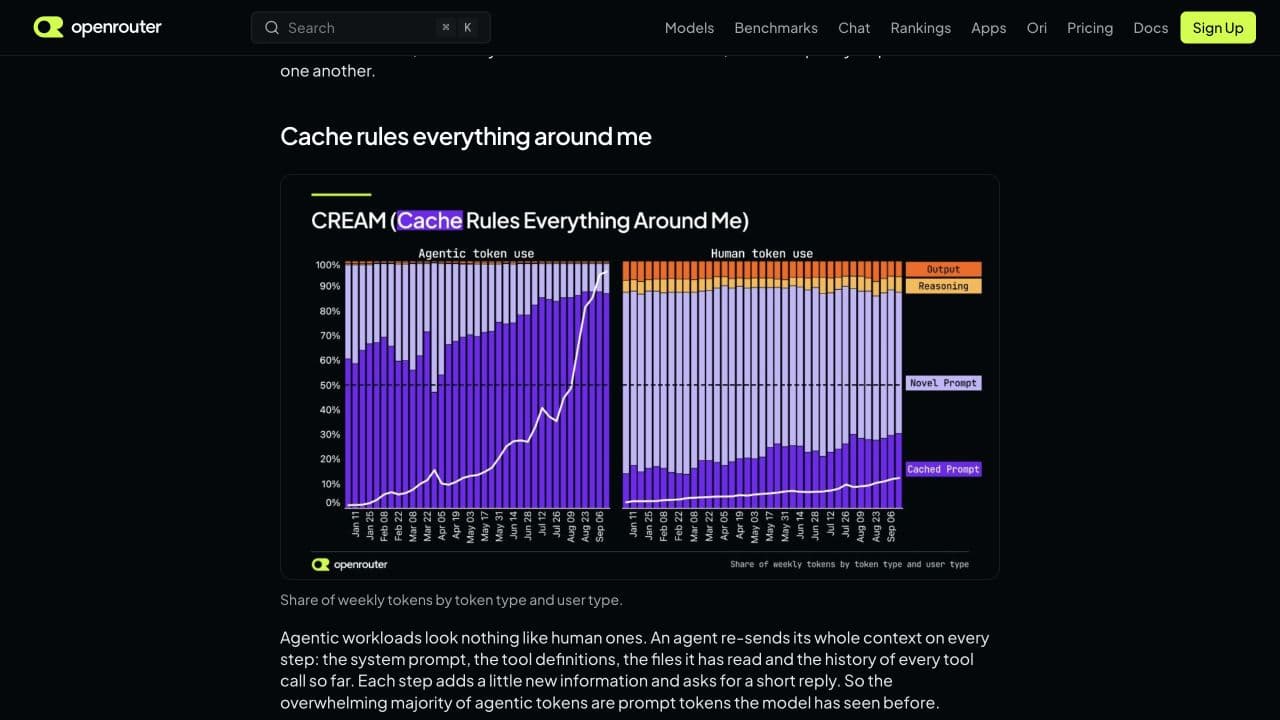The height and width of the screenshot is (720, 1280).
Task: Click the OpenRouter logo icon in the header
Action: pyautogui.click(x=48, y=27)
